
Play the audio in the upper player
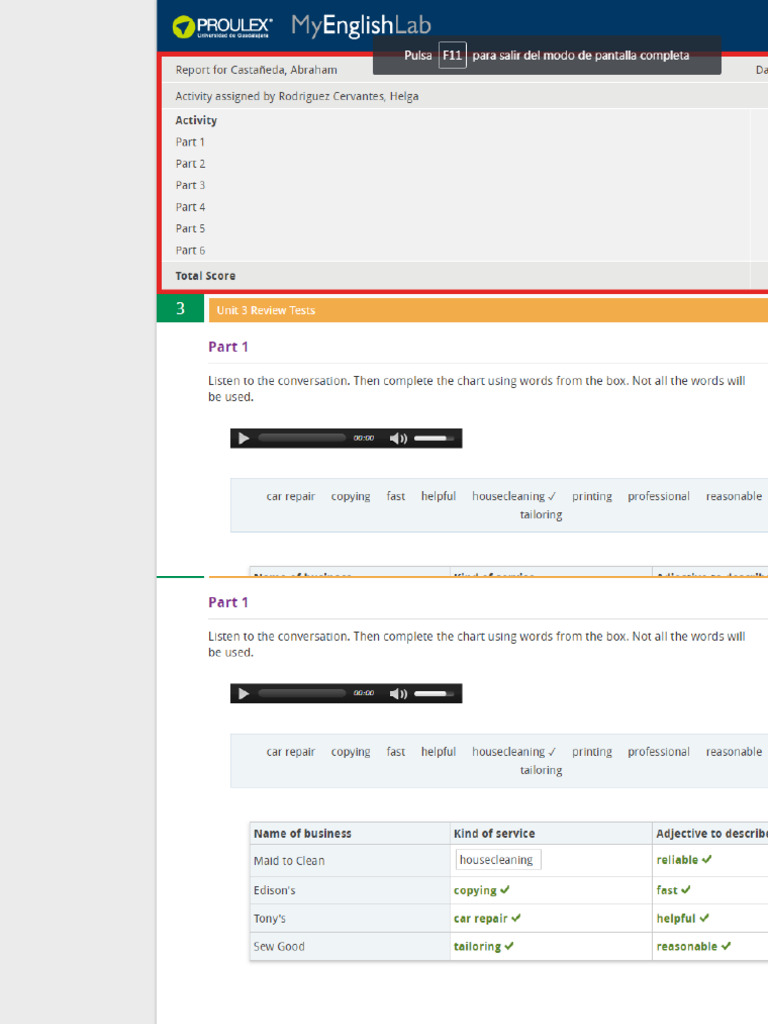(244, 438)
